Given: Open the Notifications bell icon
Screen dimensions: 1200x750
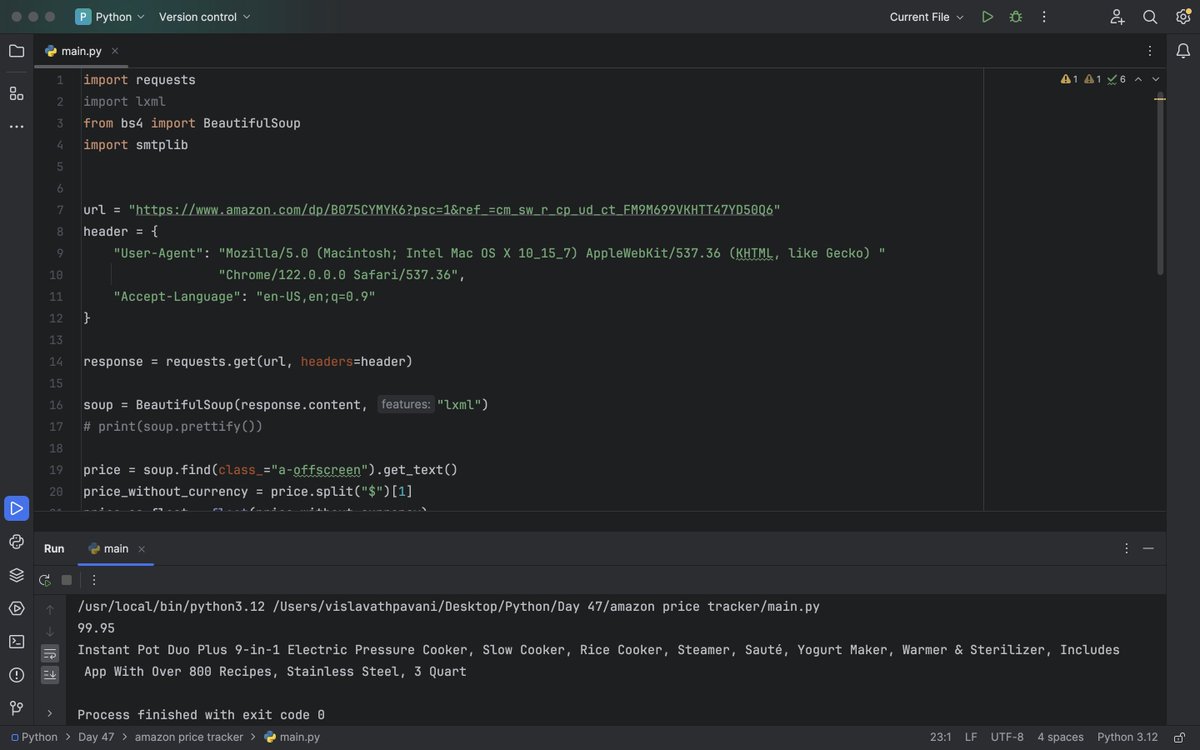Looking at the screenshot, I should click(1183, 51).
